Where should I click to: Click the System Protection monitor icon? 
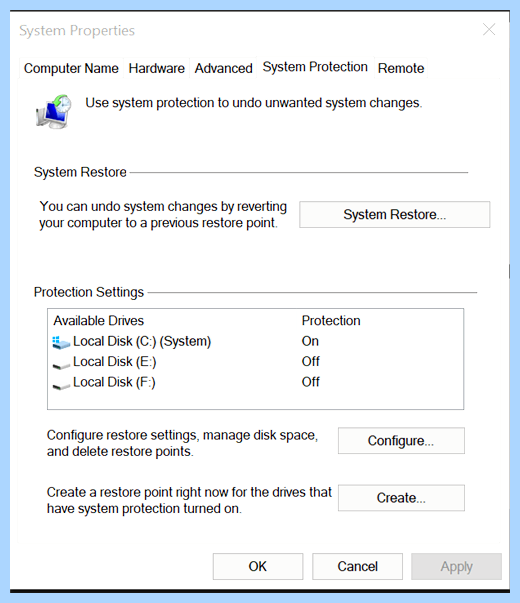pyautogui.click(x=54, y=112)
